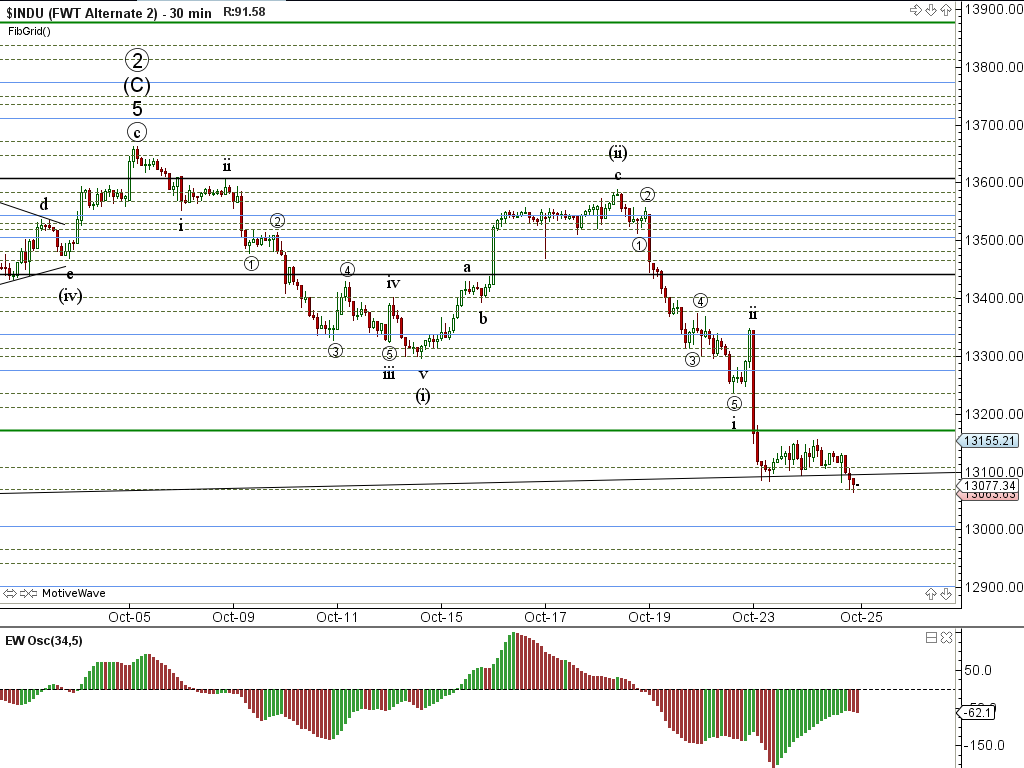This screenshot has height=768, width=1024.
Task: Click the top-right down arrow icon
Action: pos(930,10)
